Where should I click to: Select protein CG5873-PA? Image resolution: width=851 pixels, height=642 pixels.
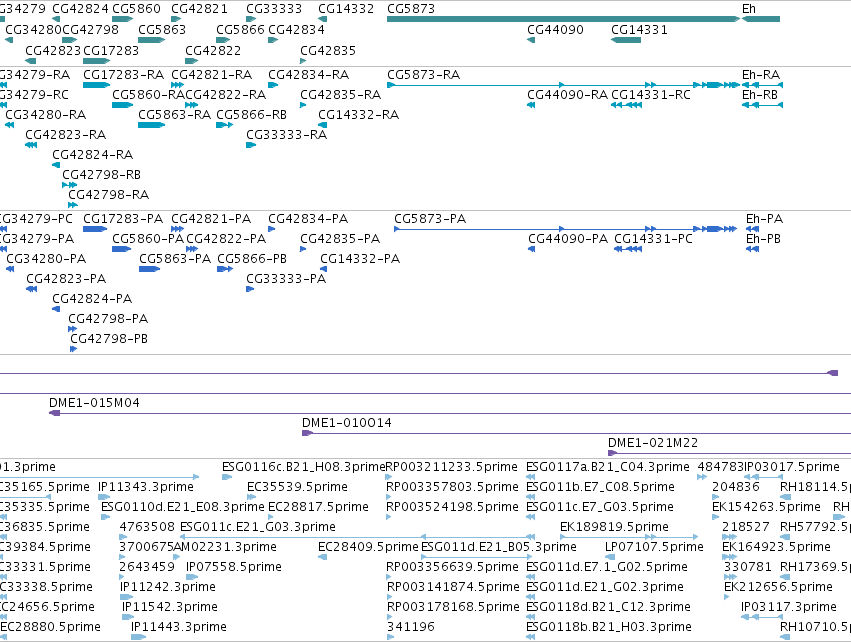pyautogui.click(x=565, y=229)
